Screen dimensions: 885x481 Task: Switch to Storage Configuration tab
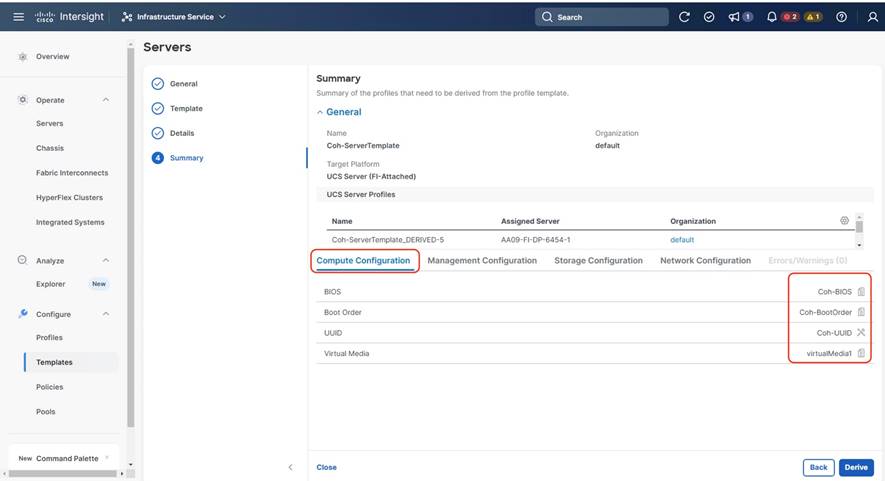click(598, 260)
